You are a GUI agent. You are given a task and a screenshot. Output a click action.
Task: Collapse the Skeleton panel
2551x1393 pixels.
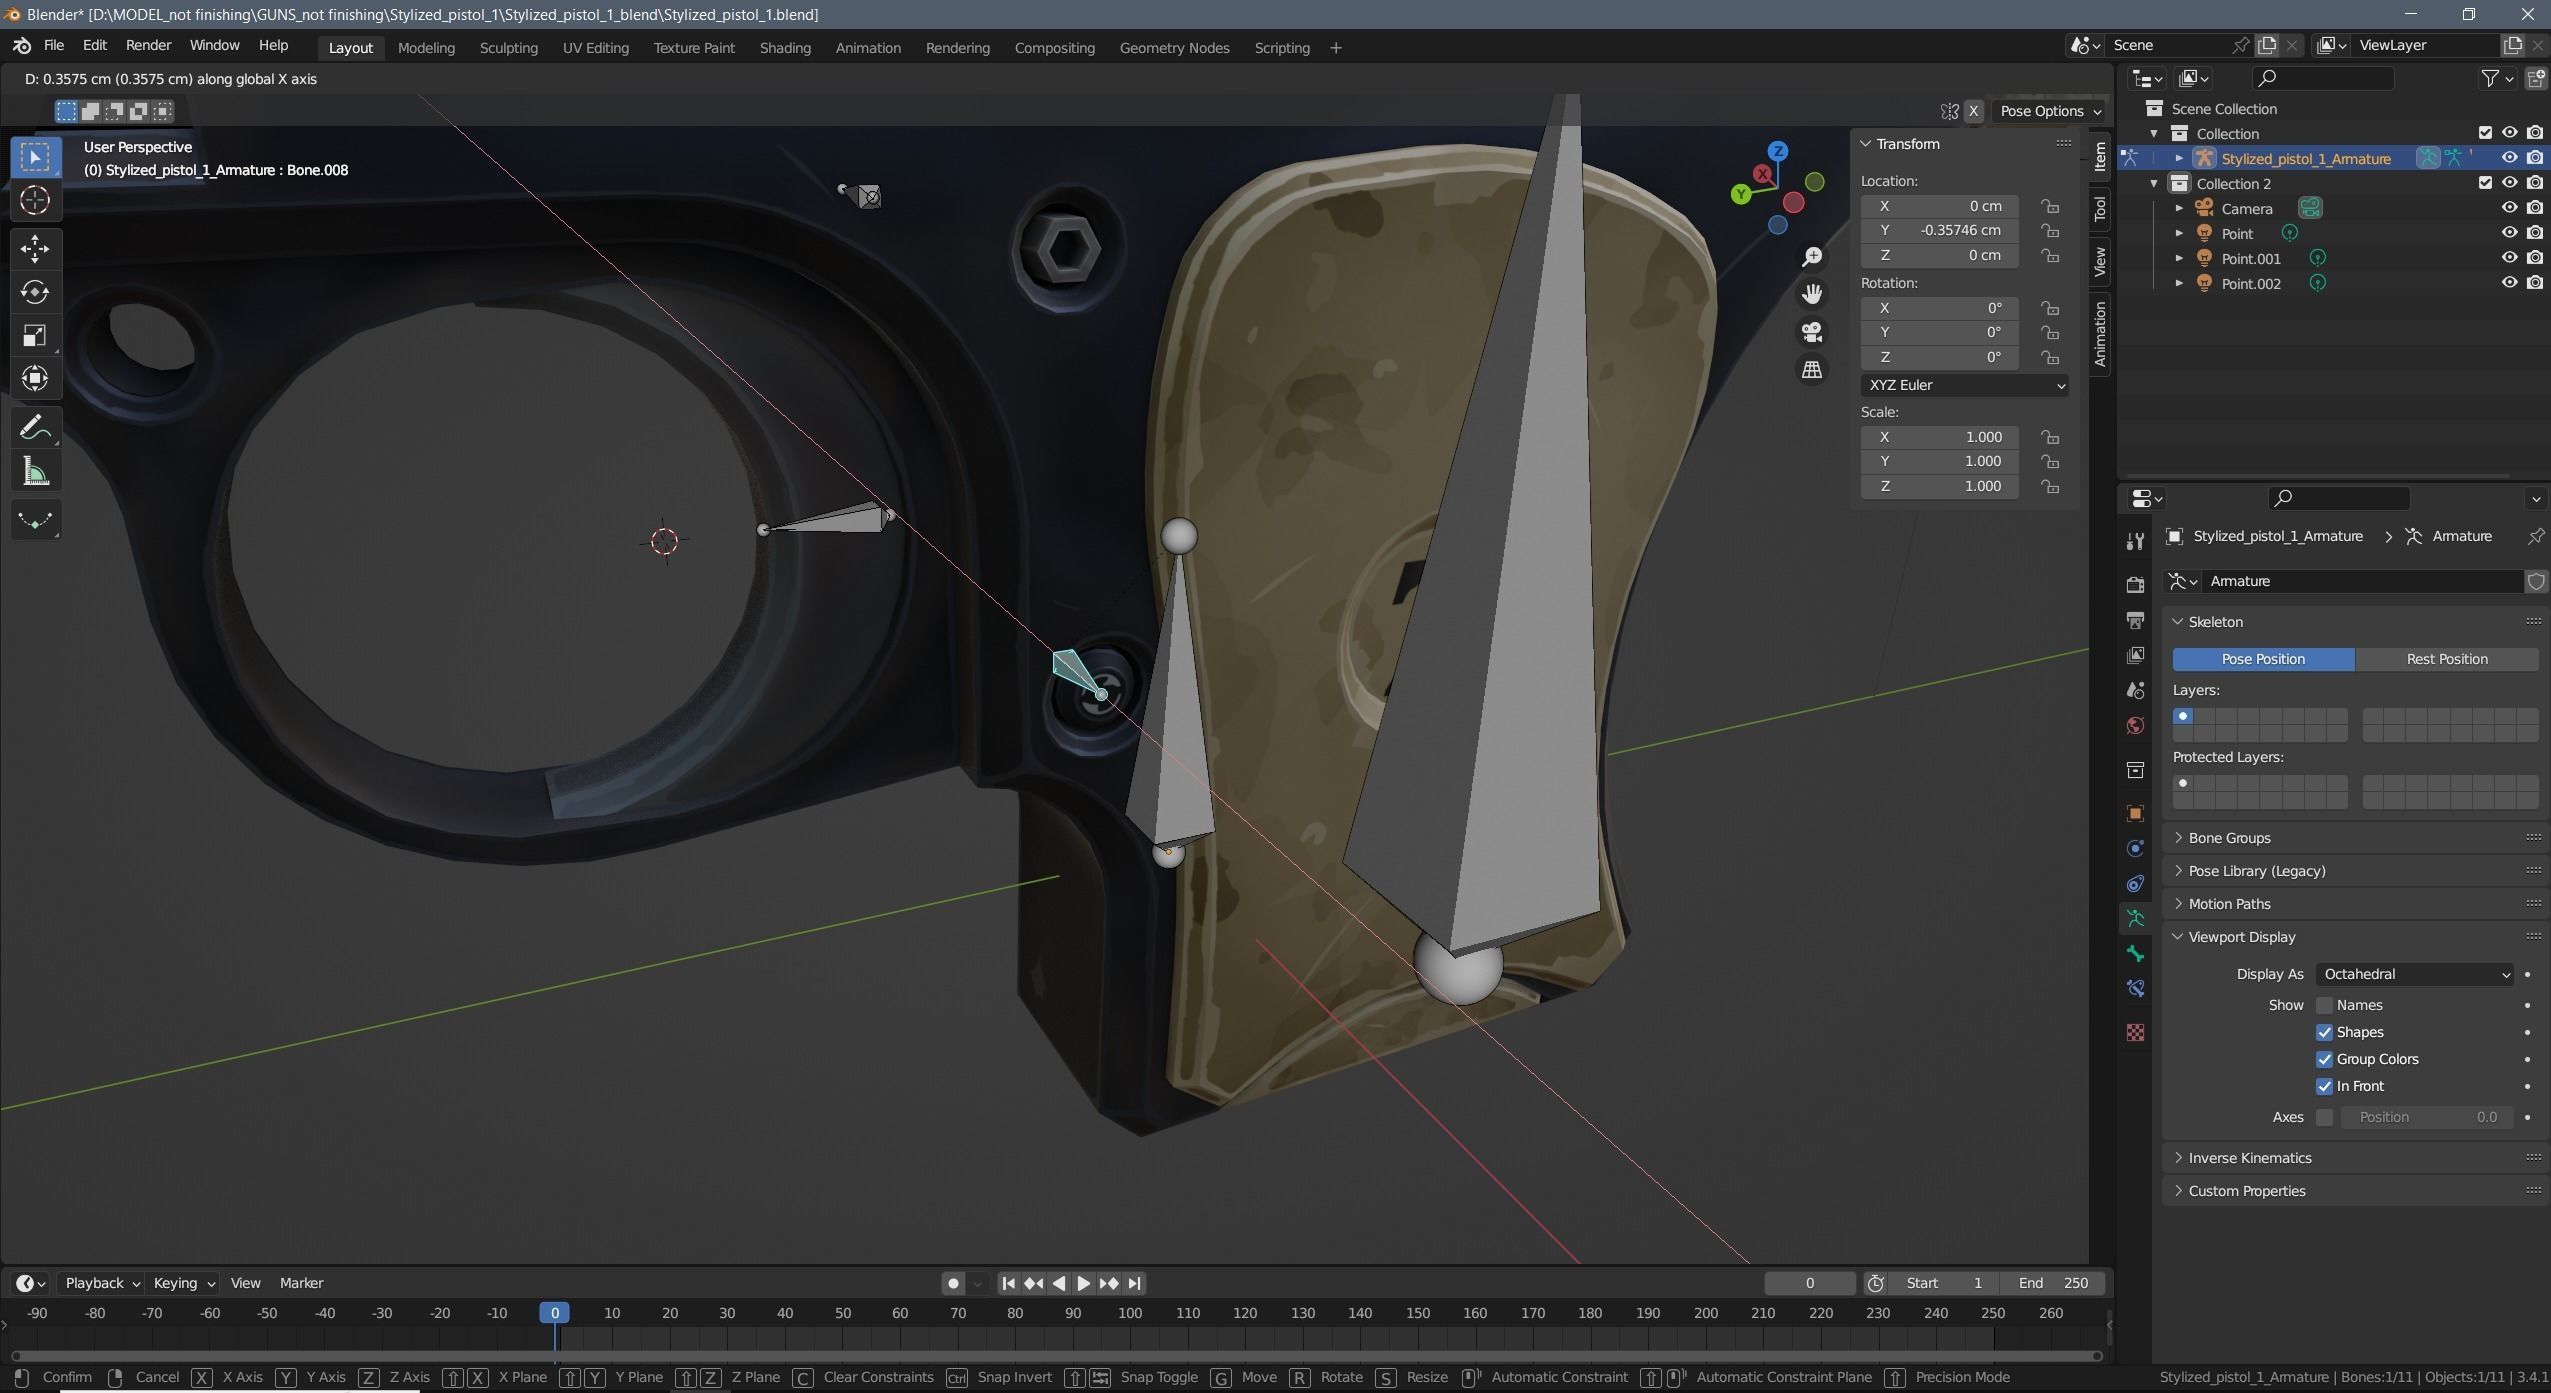coord(2215,622)
